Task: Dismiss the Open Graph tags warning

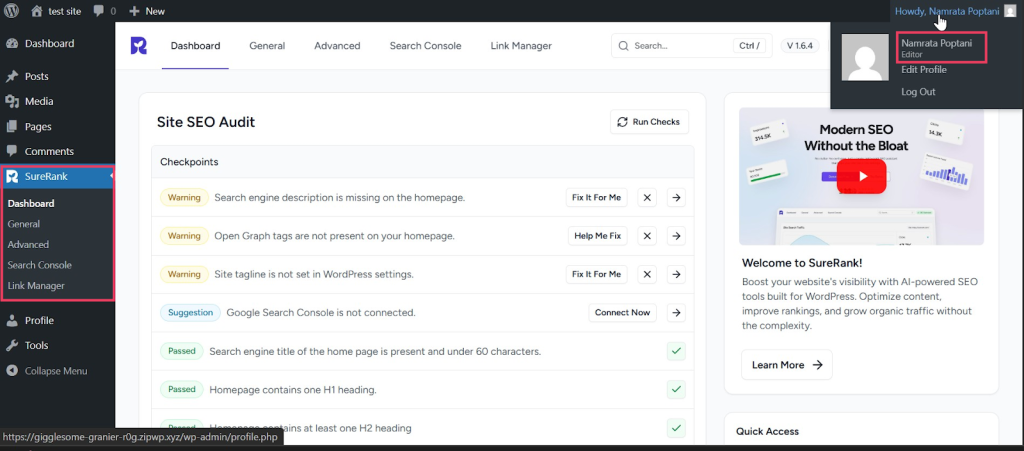Action: tap(647, 236)
